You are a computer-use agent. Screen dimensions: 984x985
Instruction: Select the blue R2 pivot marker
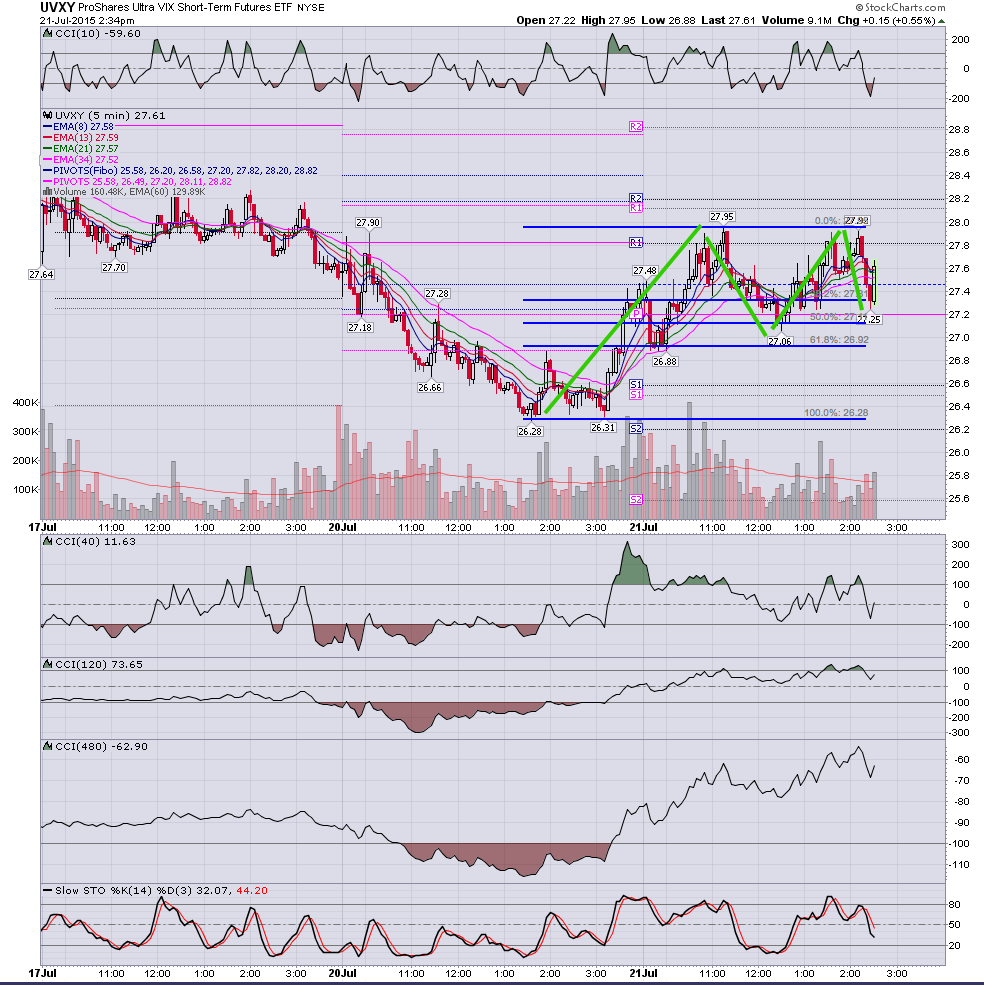(x=636, y=199)
